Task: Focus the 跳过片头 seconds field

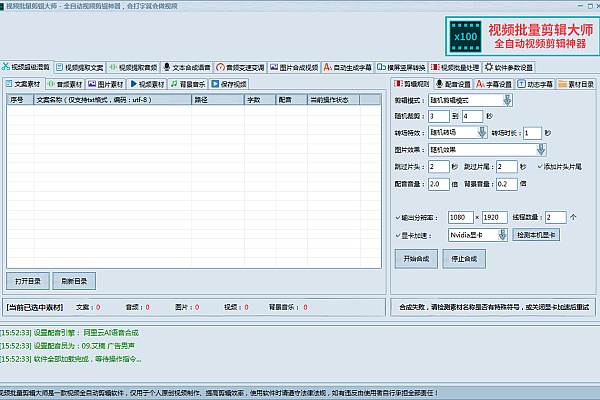Action: [x=439, y=167]
